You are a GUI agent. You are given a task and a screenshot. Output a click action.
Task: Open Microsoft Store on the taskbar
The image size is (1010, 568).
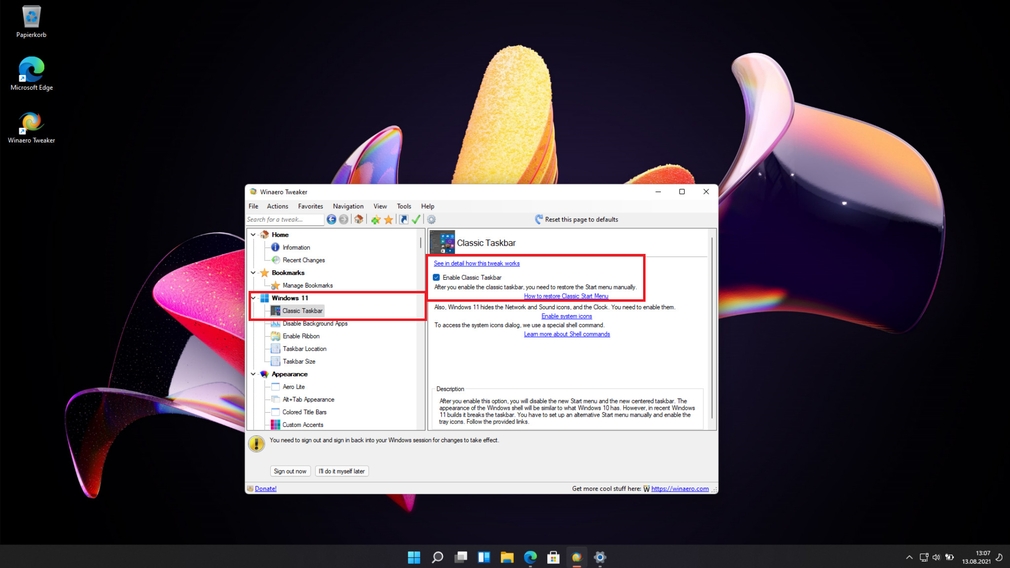pyautogui.click(x=553, y=557)
